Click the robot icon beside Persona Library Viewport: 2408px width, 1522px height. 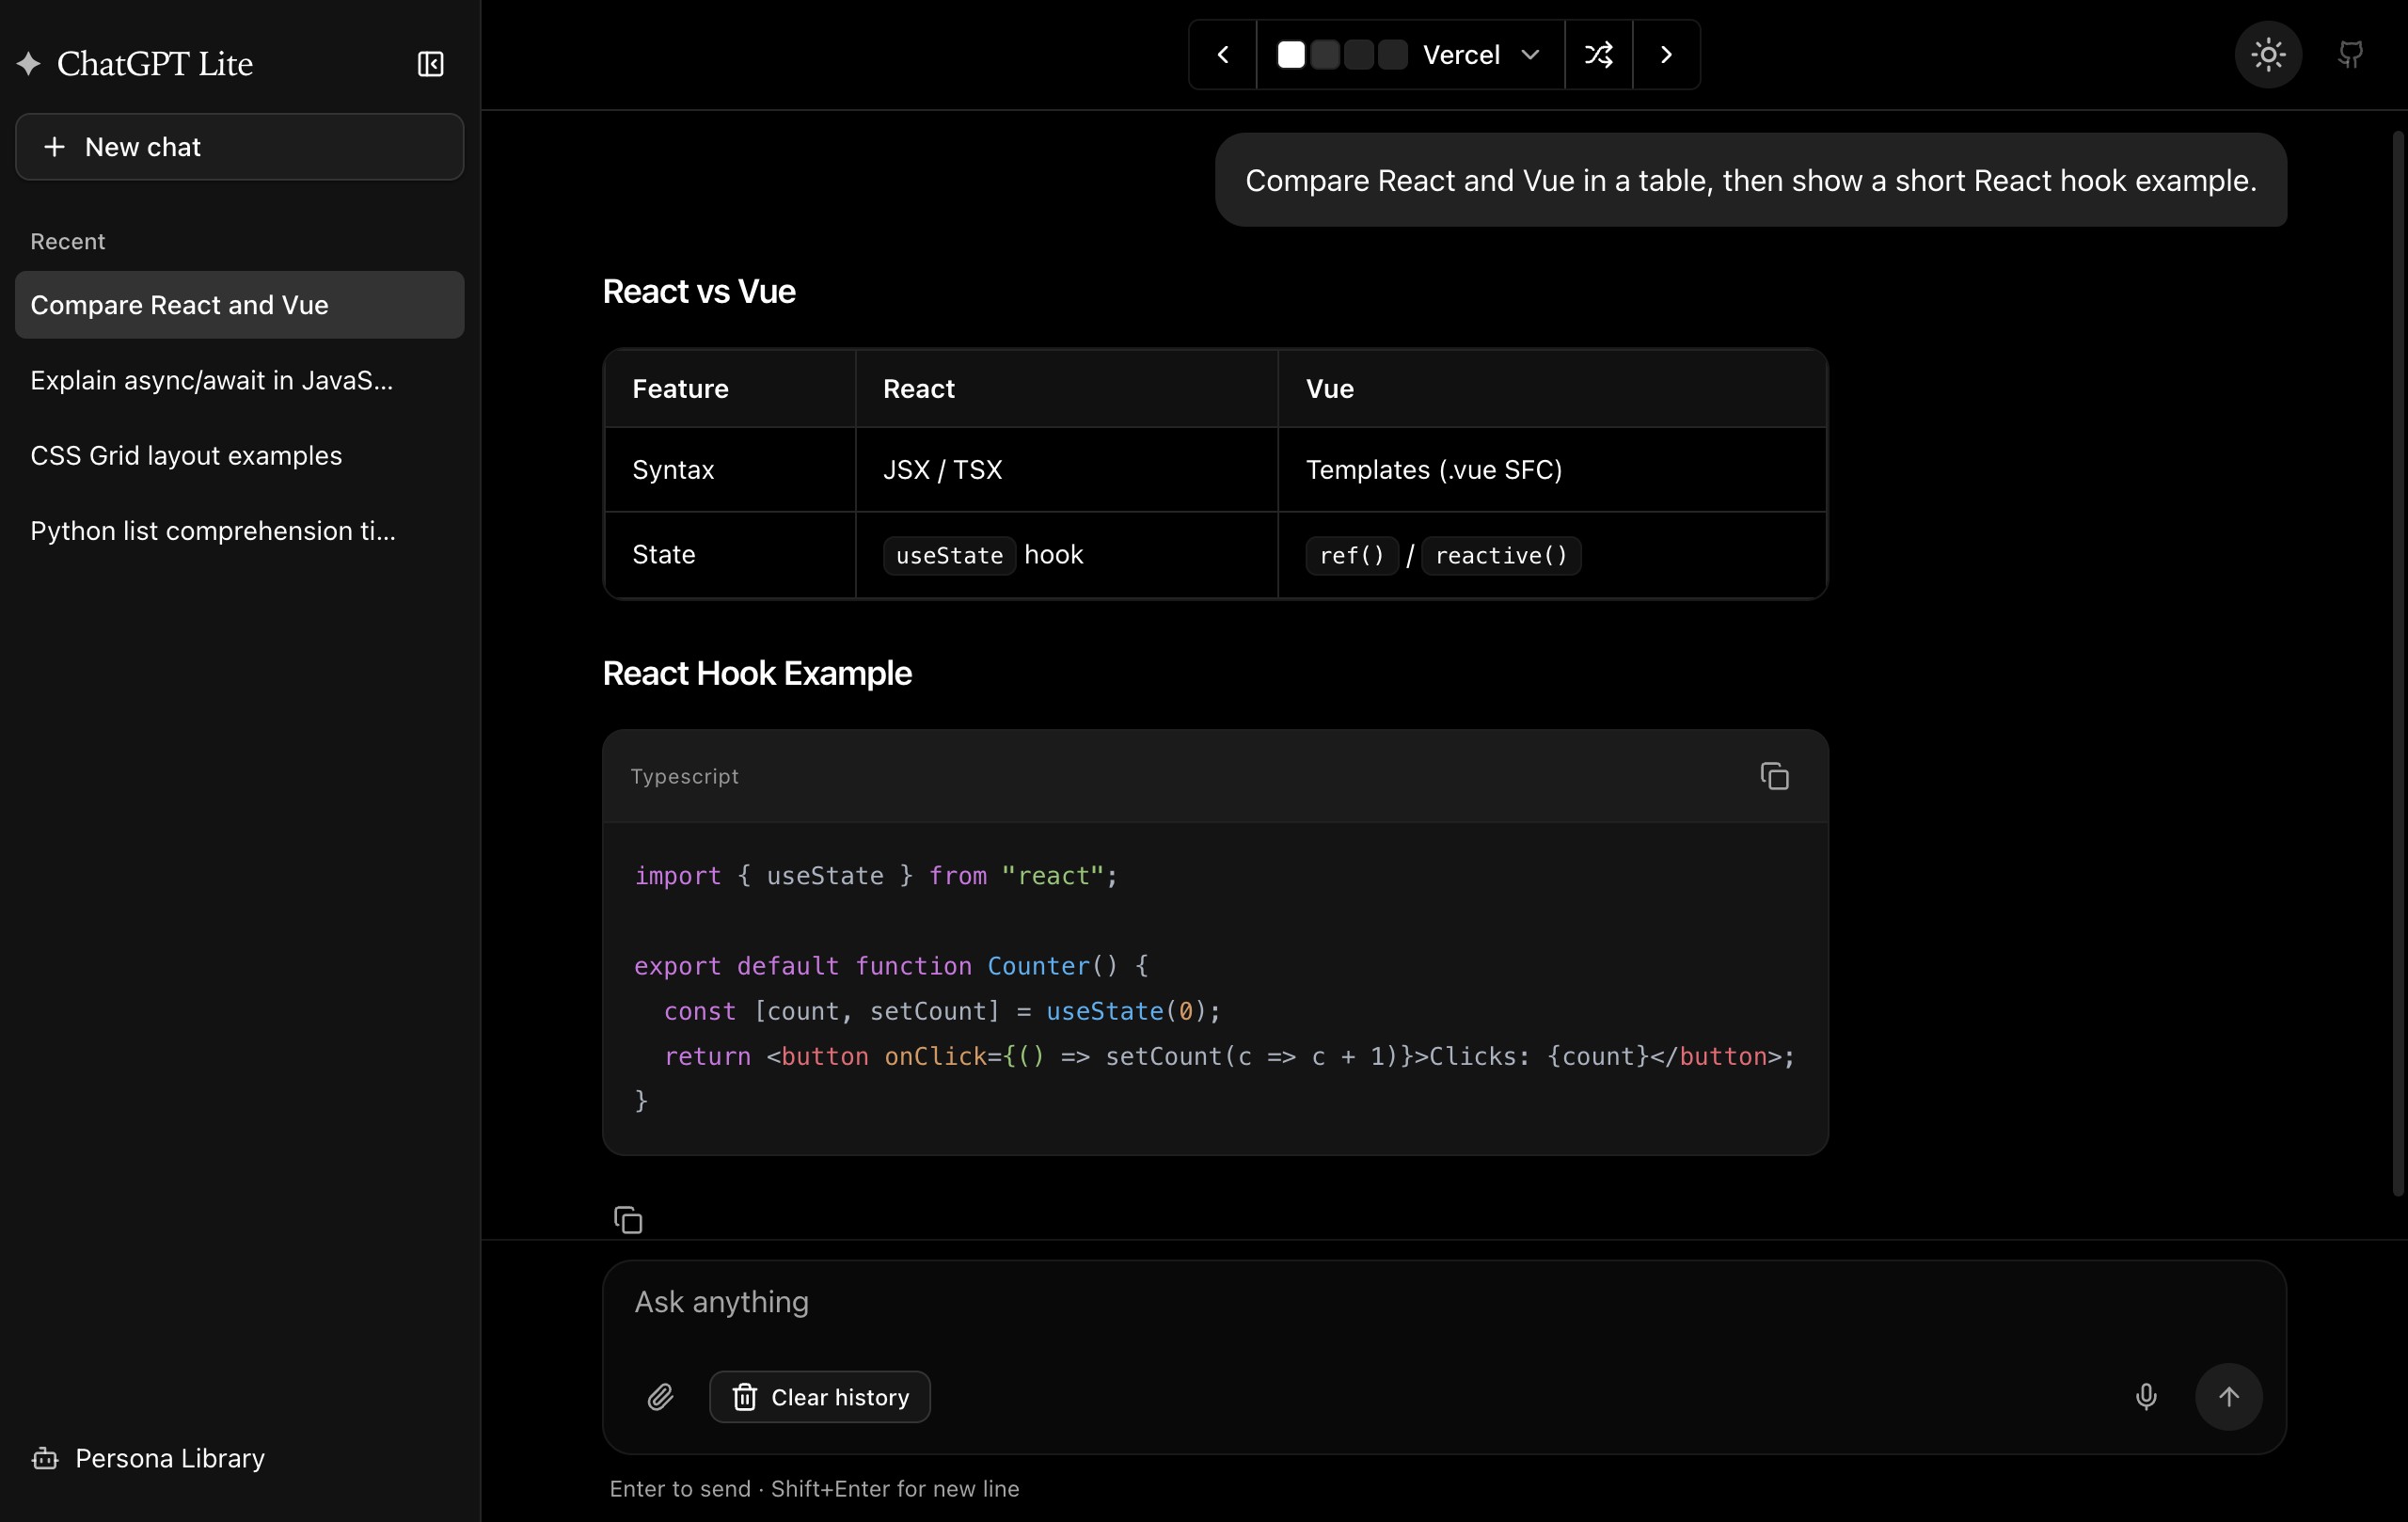click(x=45, y=1458)
